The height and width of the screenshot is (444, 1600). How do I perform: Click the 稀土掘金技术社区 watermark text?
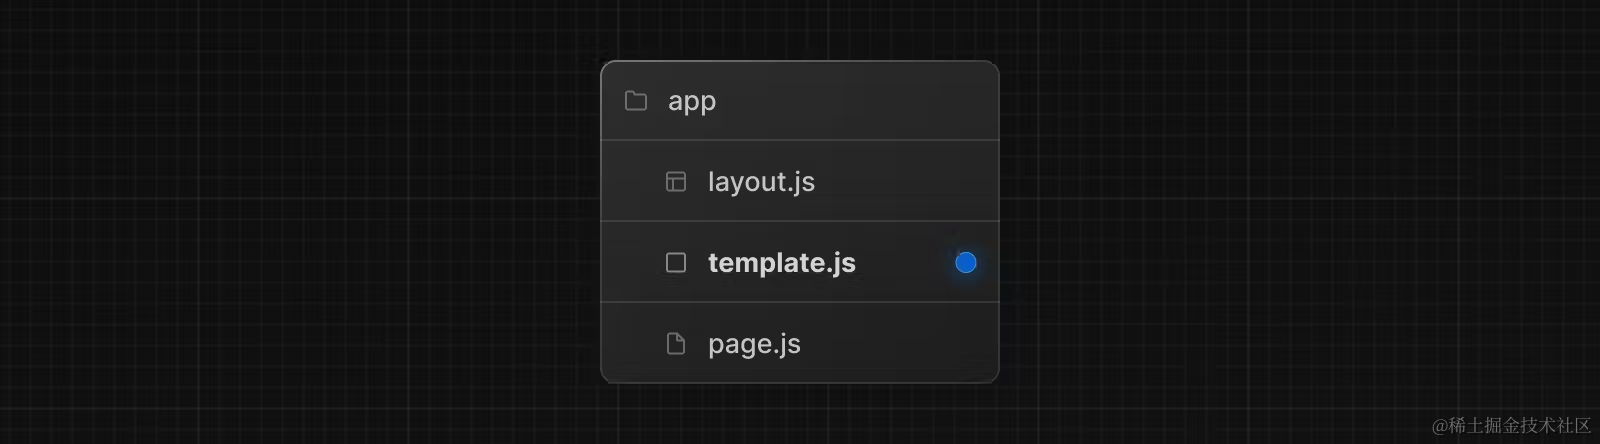point(1520,426)
